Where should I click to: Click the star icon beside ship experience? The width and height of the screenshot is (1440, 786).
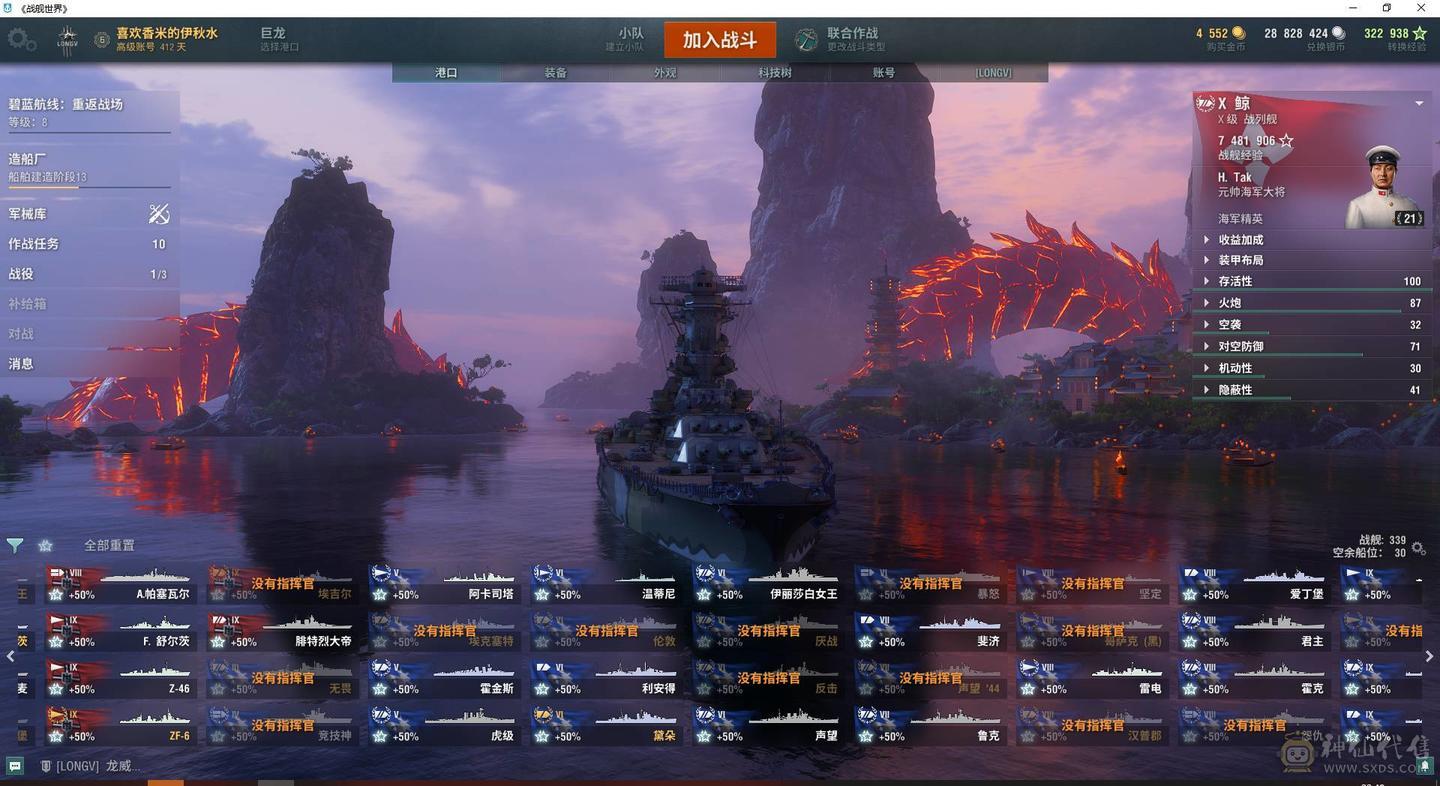pos(1286,141)
